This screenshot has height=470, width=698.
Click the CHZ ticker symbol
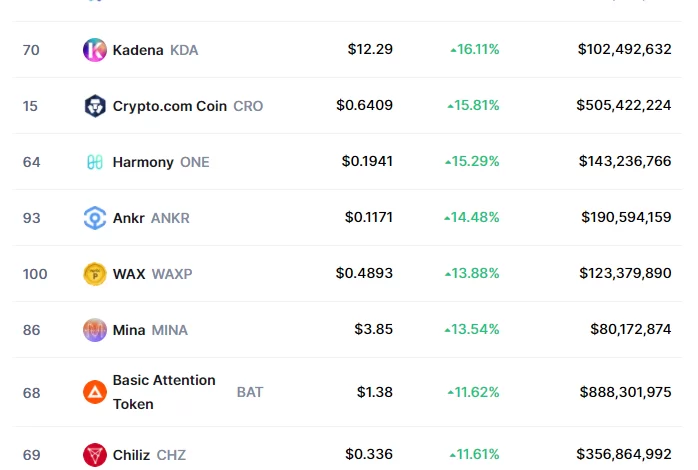[171, 455]
